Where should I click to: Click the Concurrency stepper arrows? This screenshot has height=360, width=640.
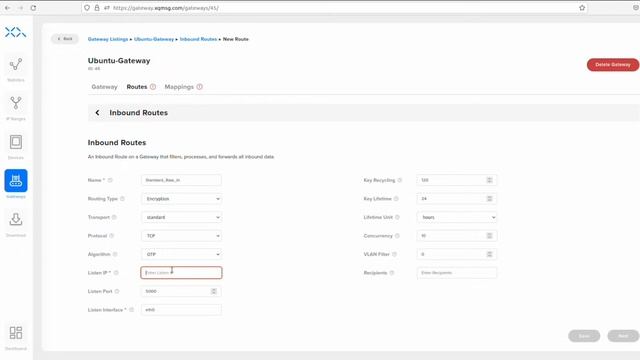(489, 236)
